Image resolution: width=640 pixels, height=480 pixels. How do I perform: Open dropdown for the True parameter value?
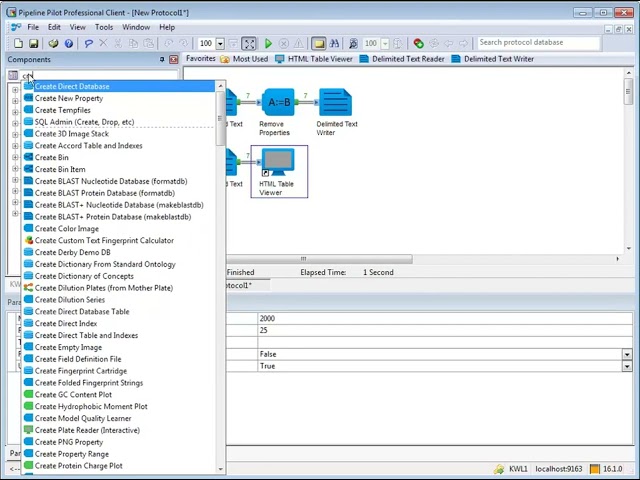(627, 366)
